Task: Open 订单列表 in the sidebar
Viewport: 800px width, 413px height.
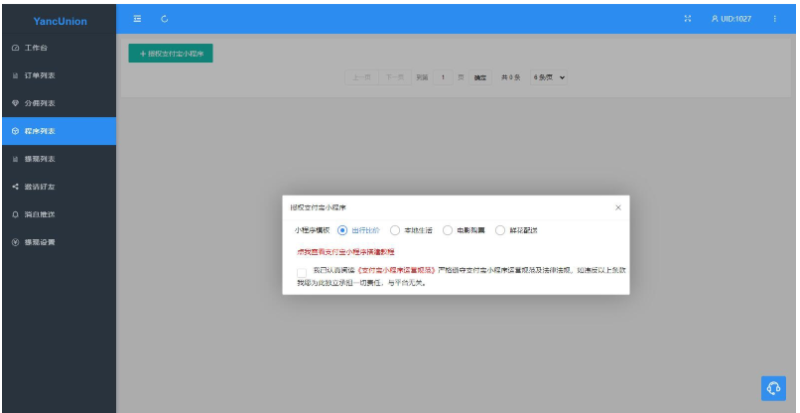Action: pos(40,76)
